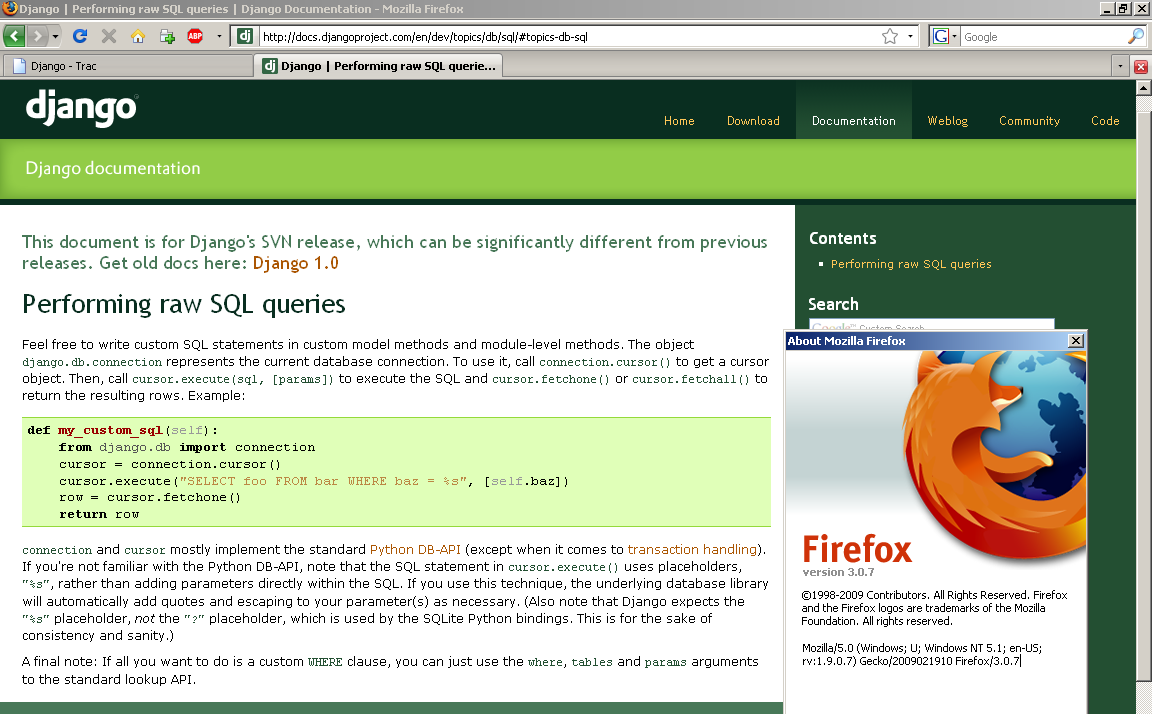
Task: Minimize the Firefox window
Action: [1106, 9]
